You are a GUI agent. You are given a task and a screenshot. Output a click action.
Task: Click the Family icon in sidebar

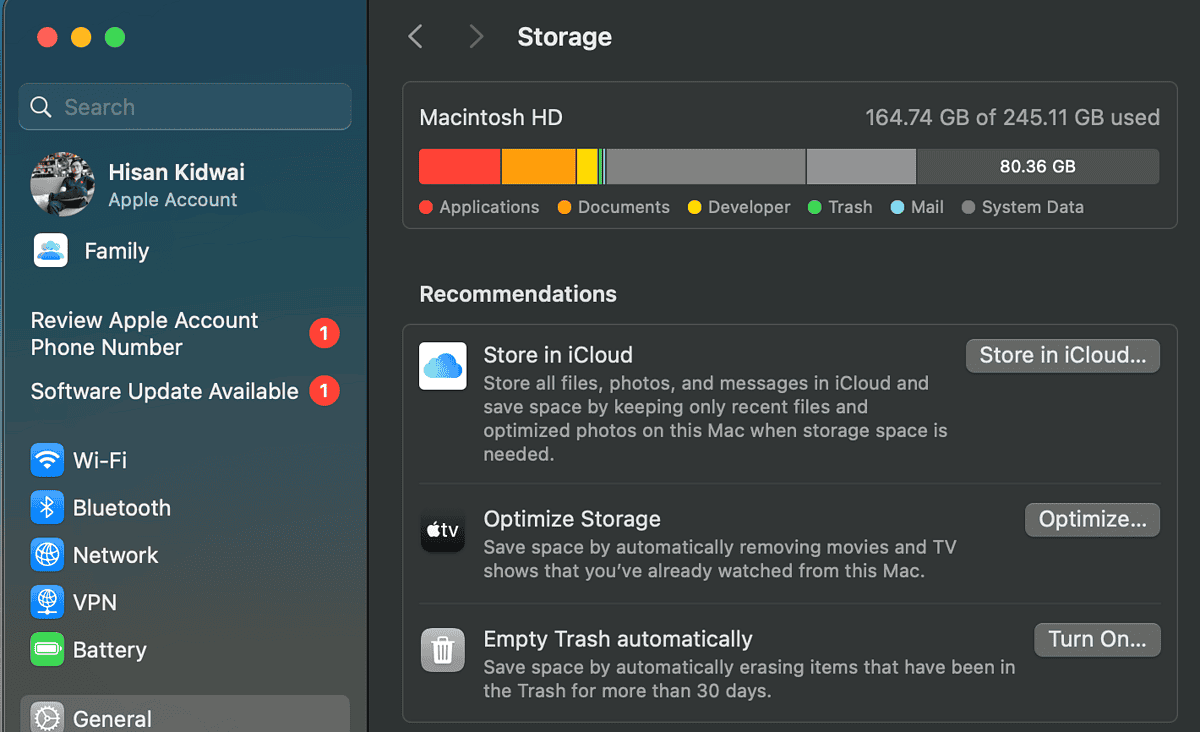pyautogui.click(x=50, y=251)
